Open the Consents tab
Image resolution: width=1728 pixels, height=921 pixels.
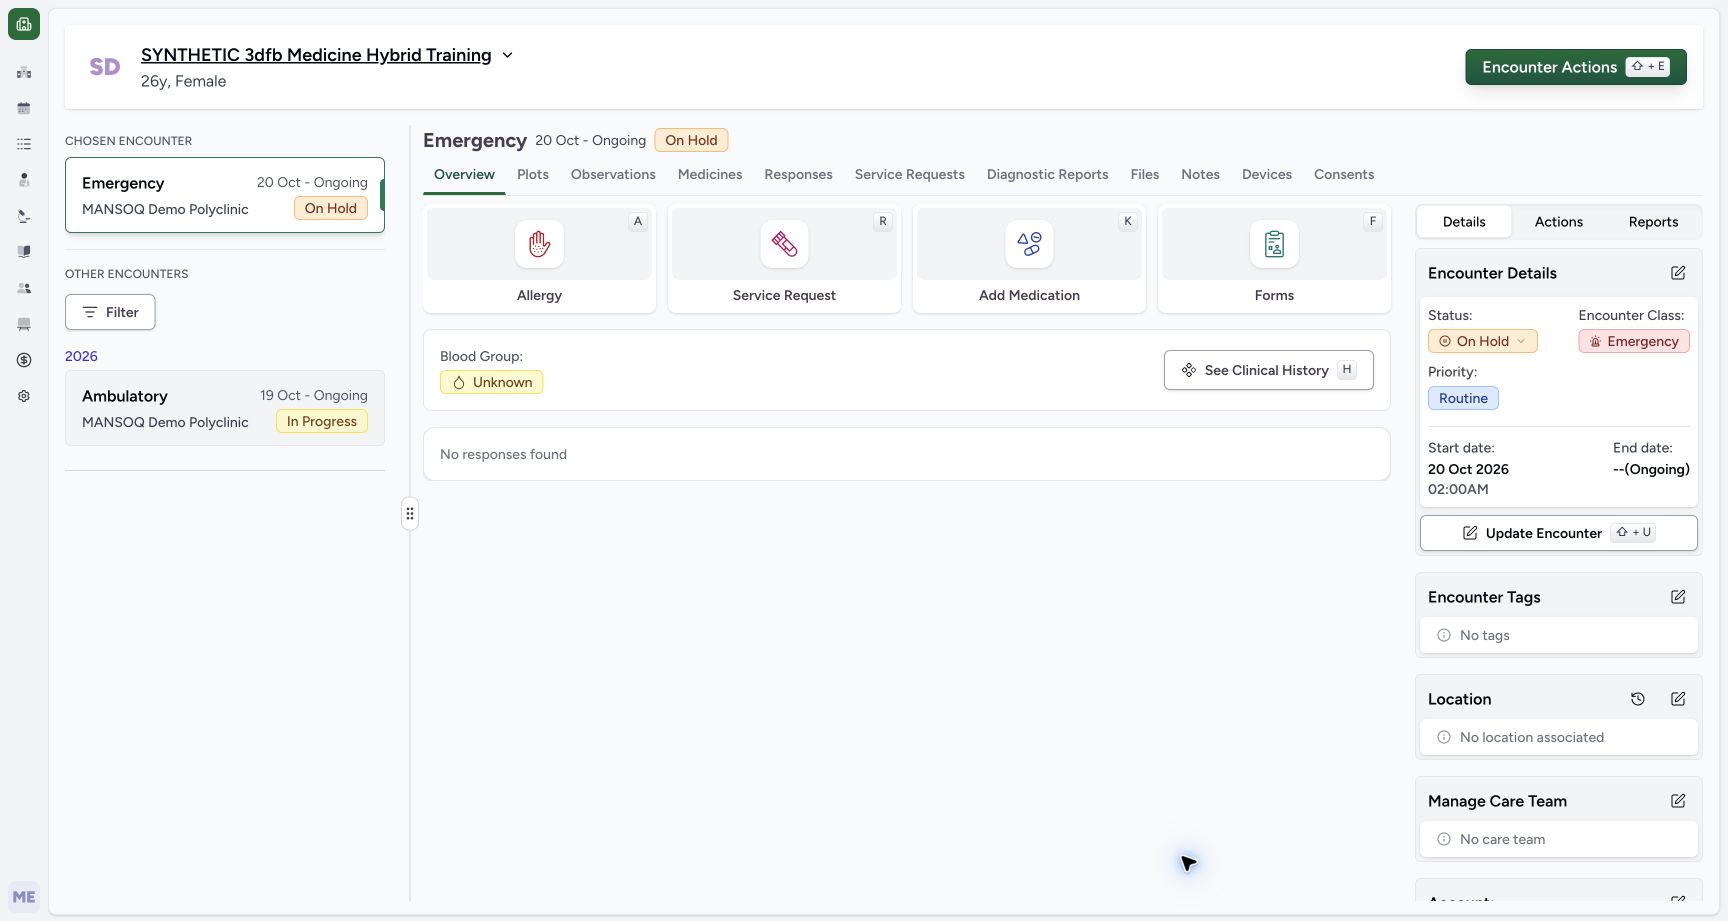click(x=1344, y=174)
